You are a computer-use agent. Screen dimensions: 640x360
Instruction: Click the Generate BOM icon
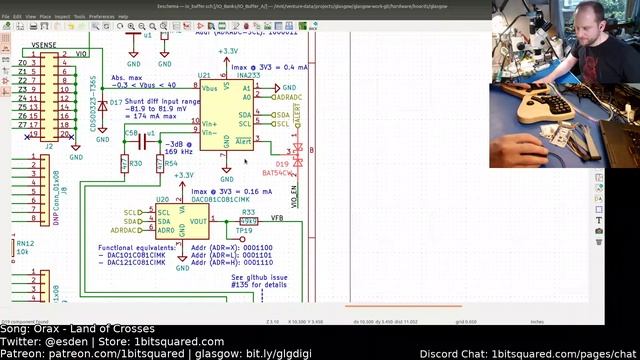click(289, 26)
